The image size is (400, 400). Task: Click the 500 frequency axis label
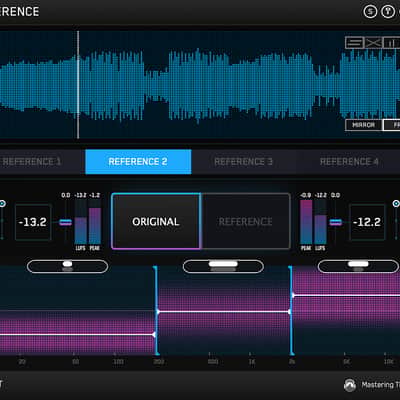tap(213, 362)
